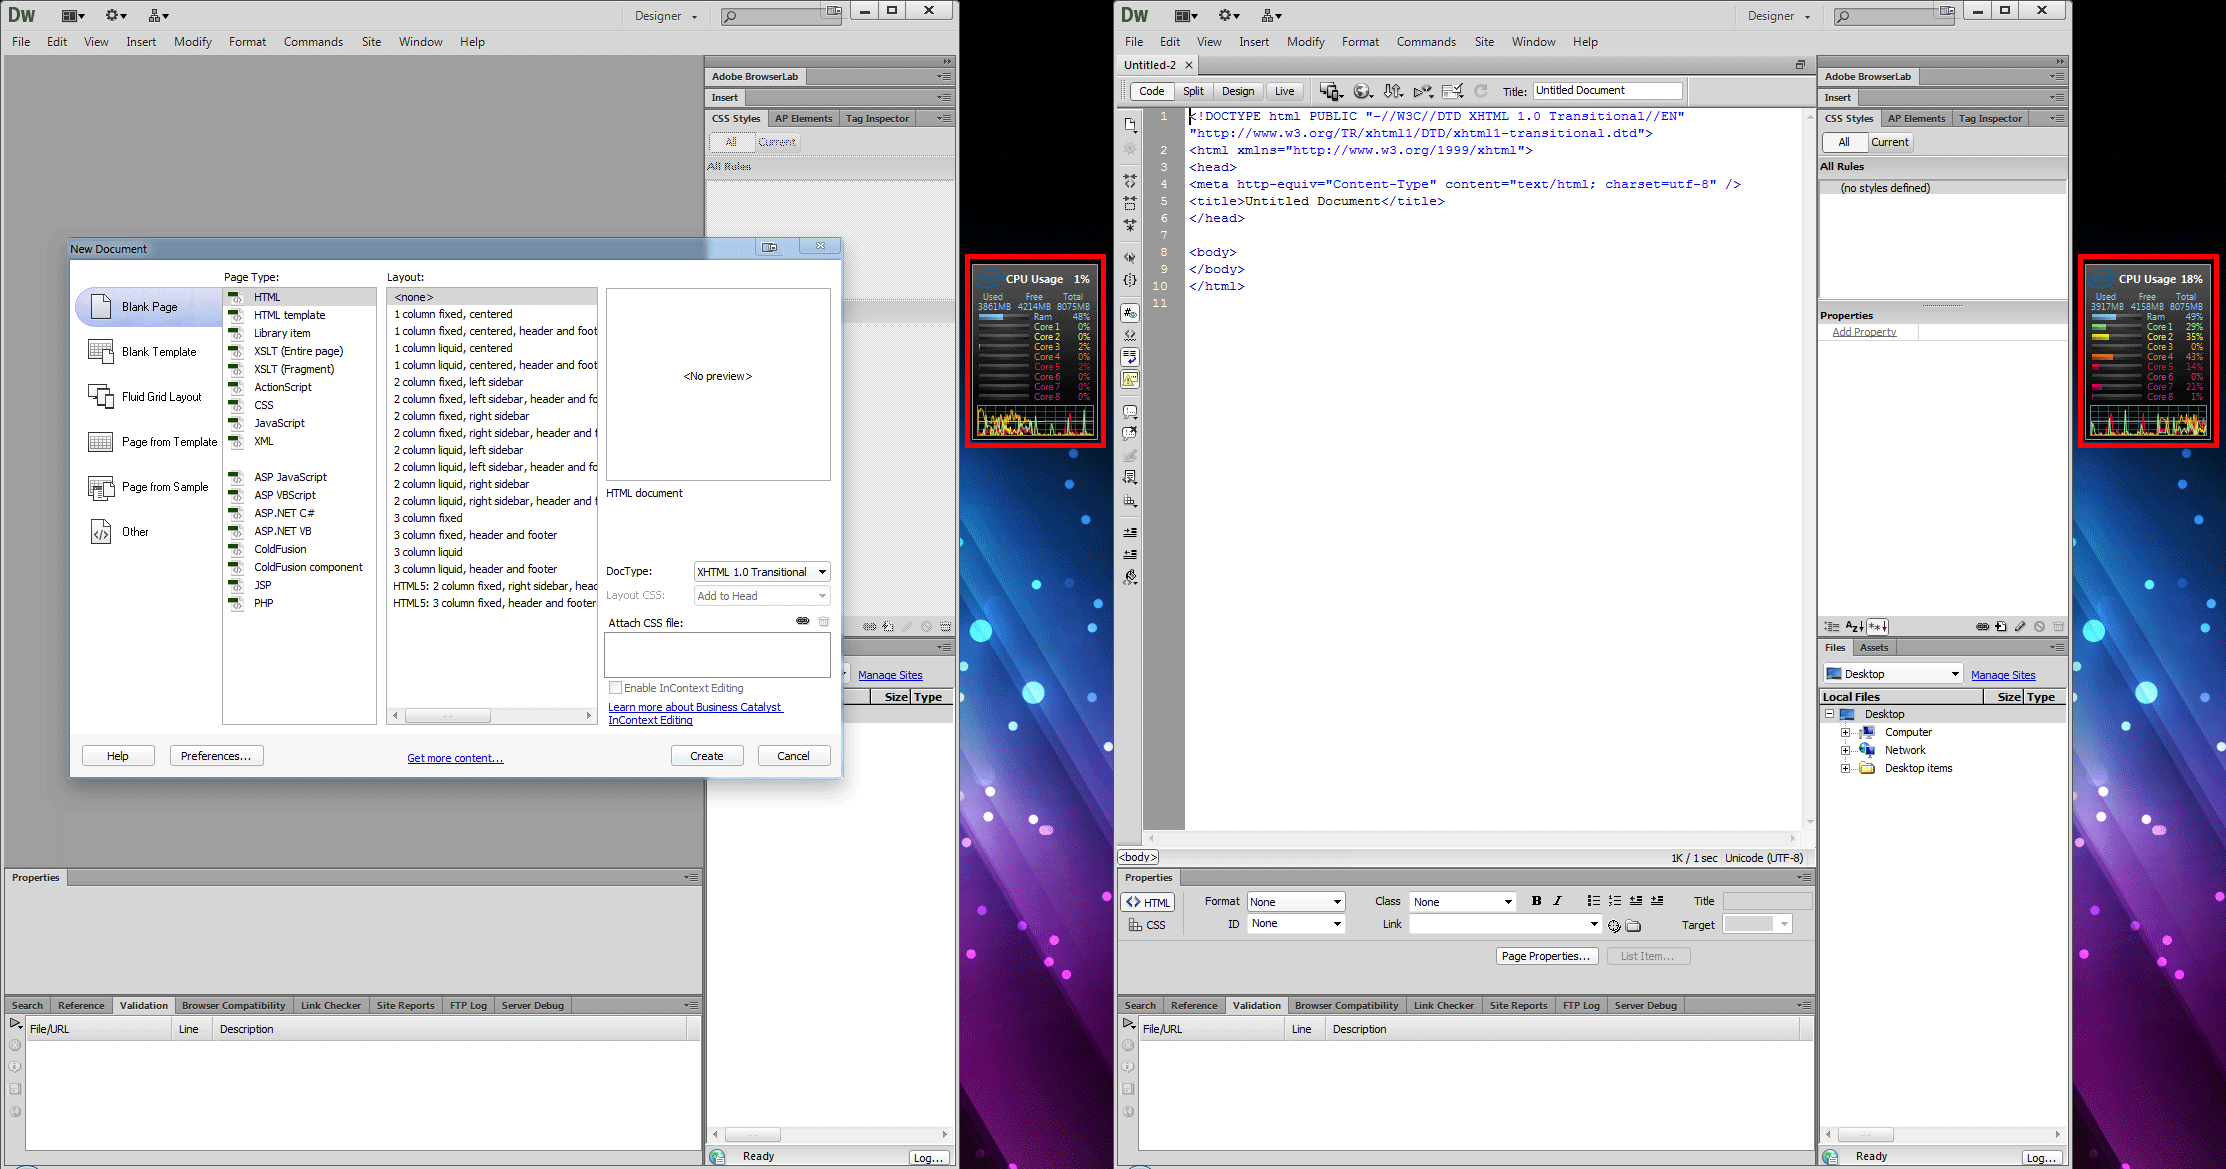
Task: Open Link field dropdown arrow in Properties
Action: [1594, 924]
